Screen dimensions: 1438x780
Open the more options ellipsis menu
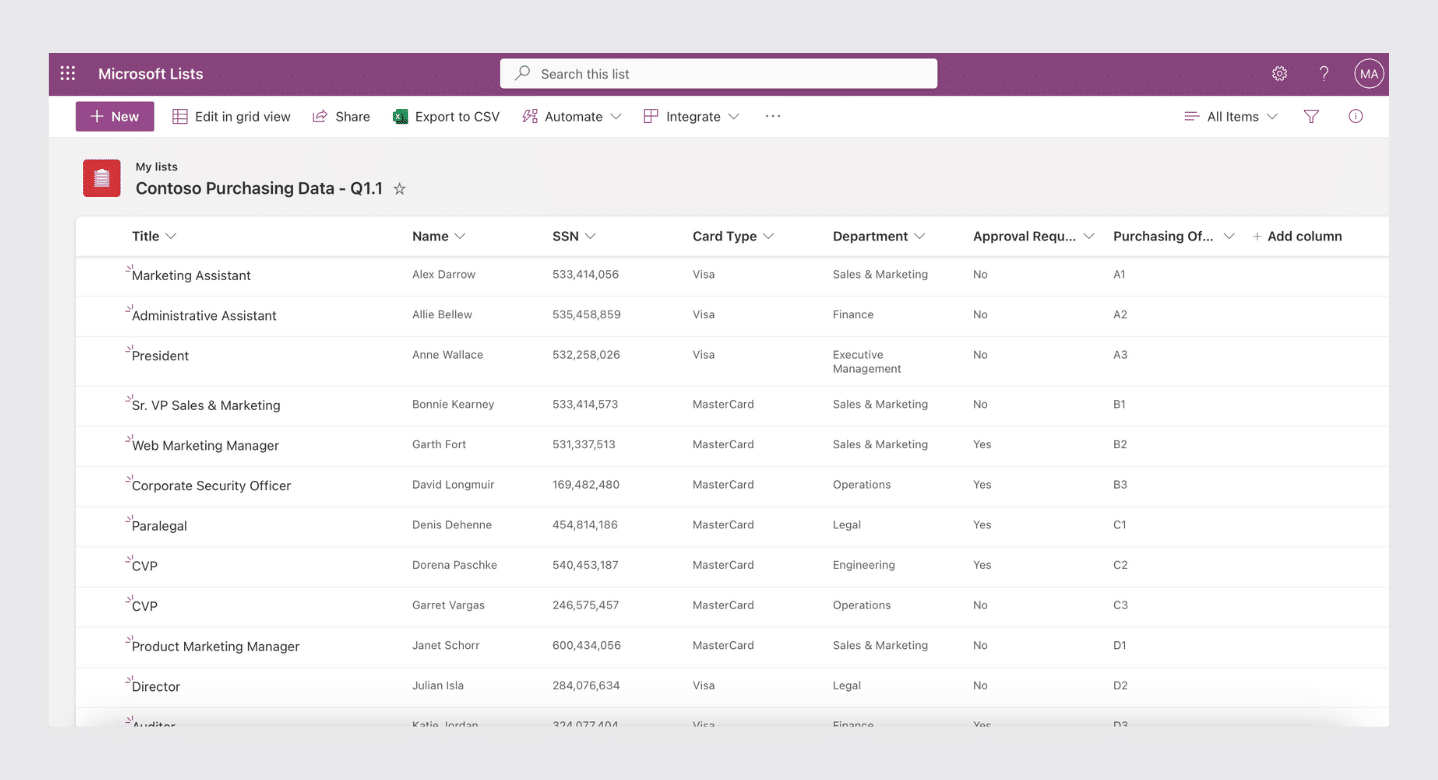pos(772,116)
